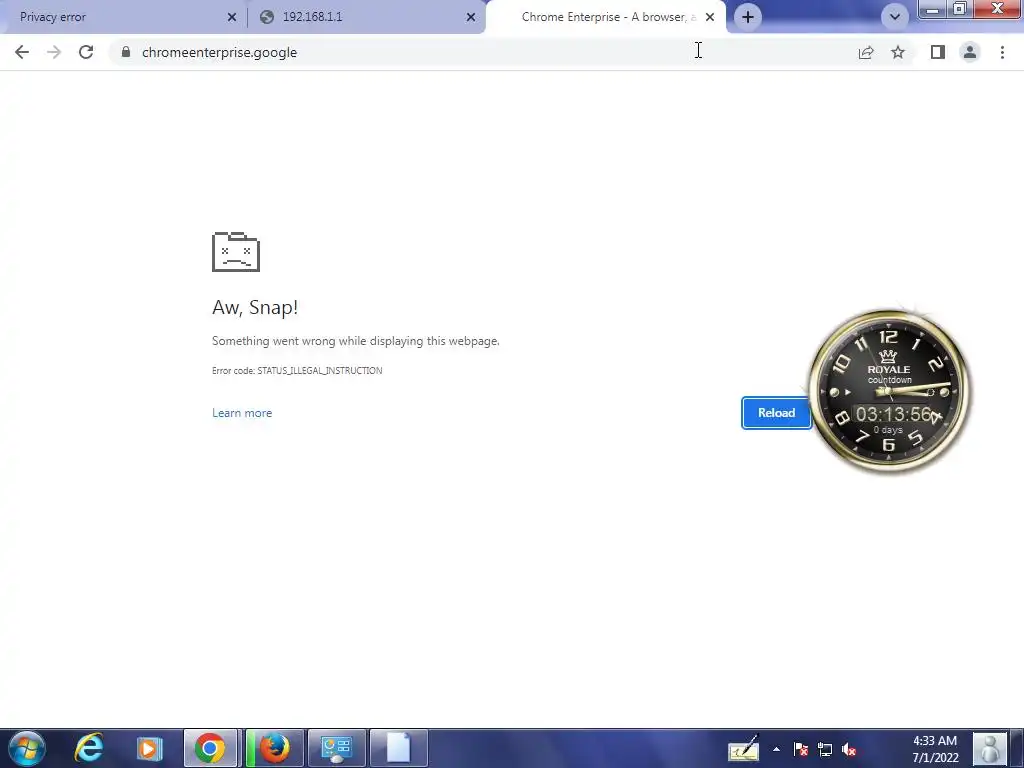Show hidden tray icons arrow
Viewport: 1024px width, 768px height.
click(776, 750)
